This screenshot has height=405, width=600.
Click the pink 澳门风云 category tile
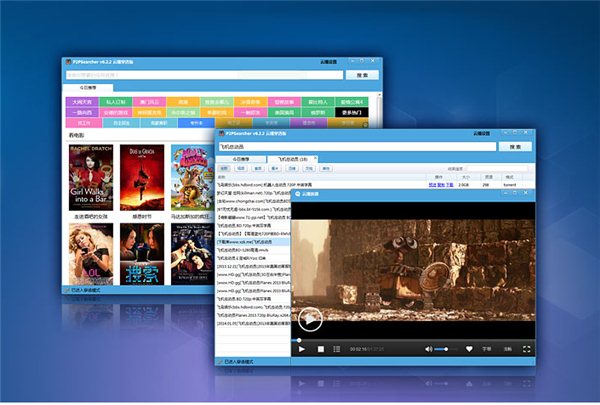tap(150, 102)
